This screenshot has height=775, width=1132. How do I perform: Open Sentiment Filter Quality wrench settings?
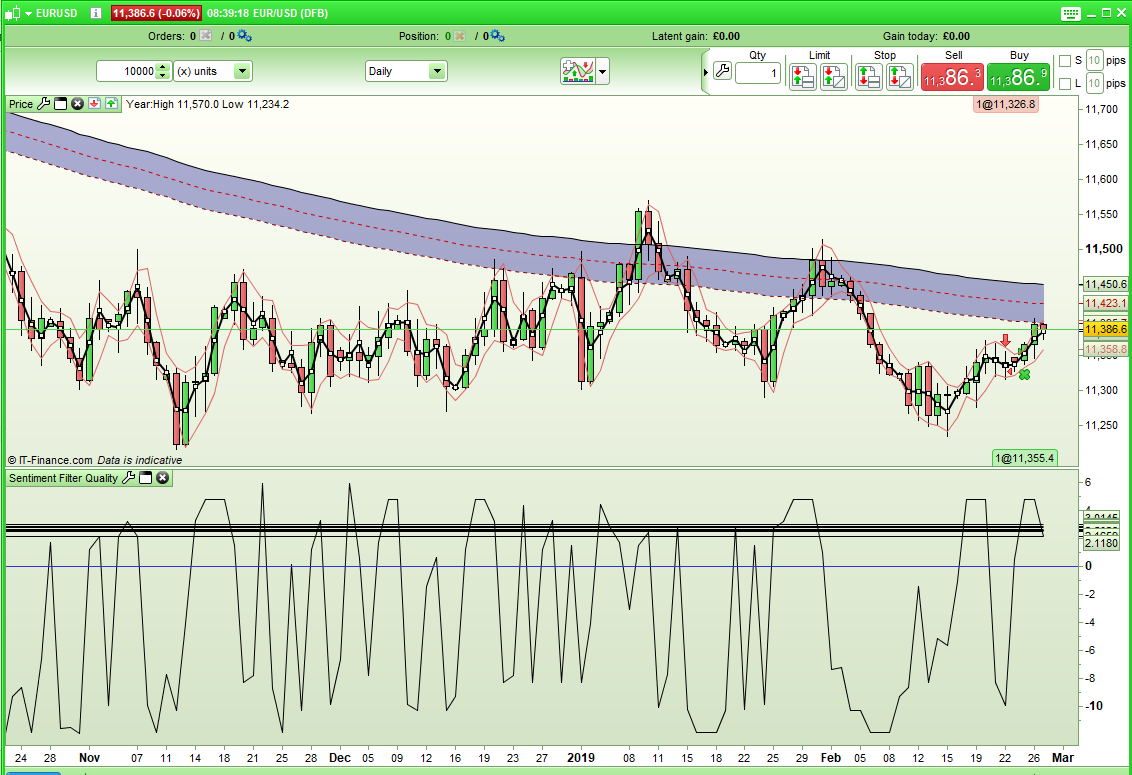click(x=129, y=478)
